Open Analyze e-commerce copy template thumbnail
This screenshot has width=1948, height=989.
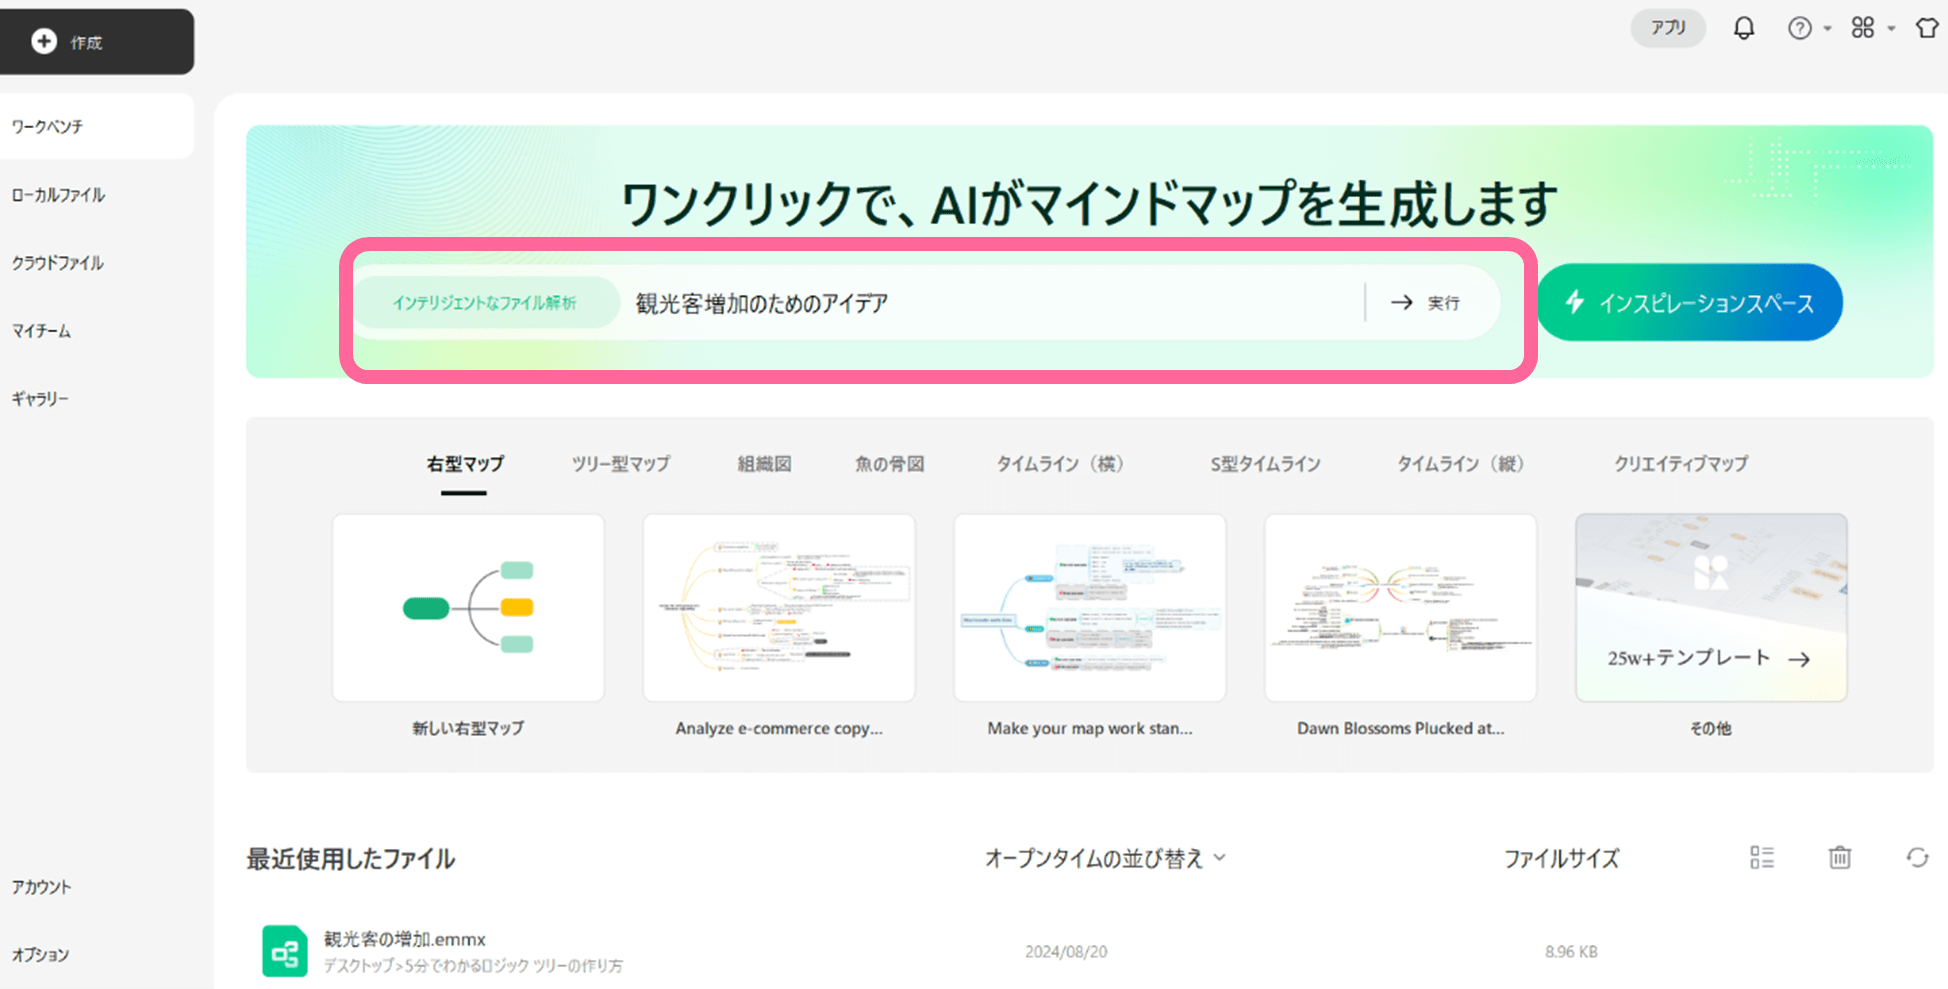[x=779, y=607]
